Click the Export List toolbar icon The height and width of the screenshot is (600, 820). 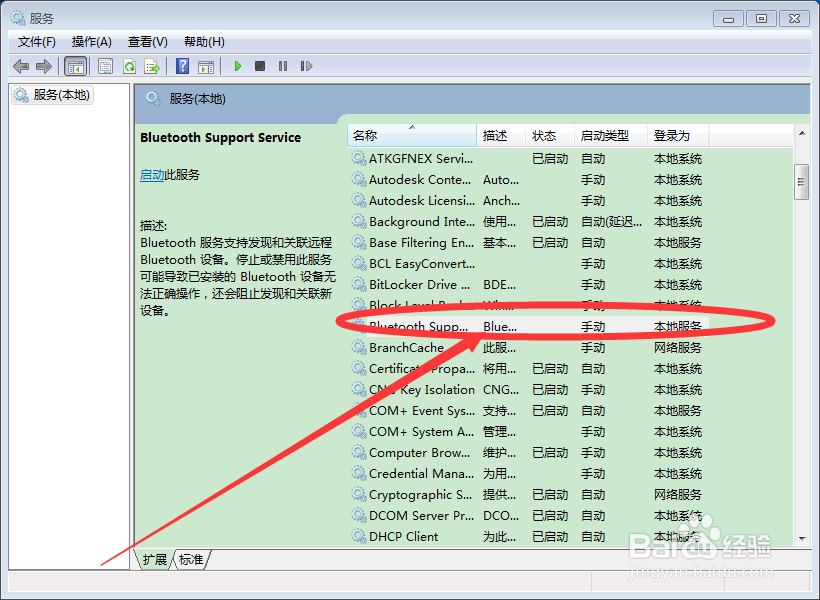[152, 66]
